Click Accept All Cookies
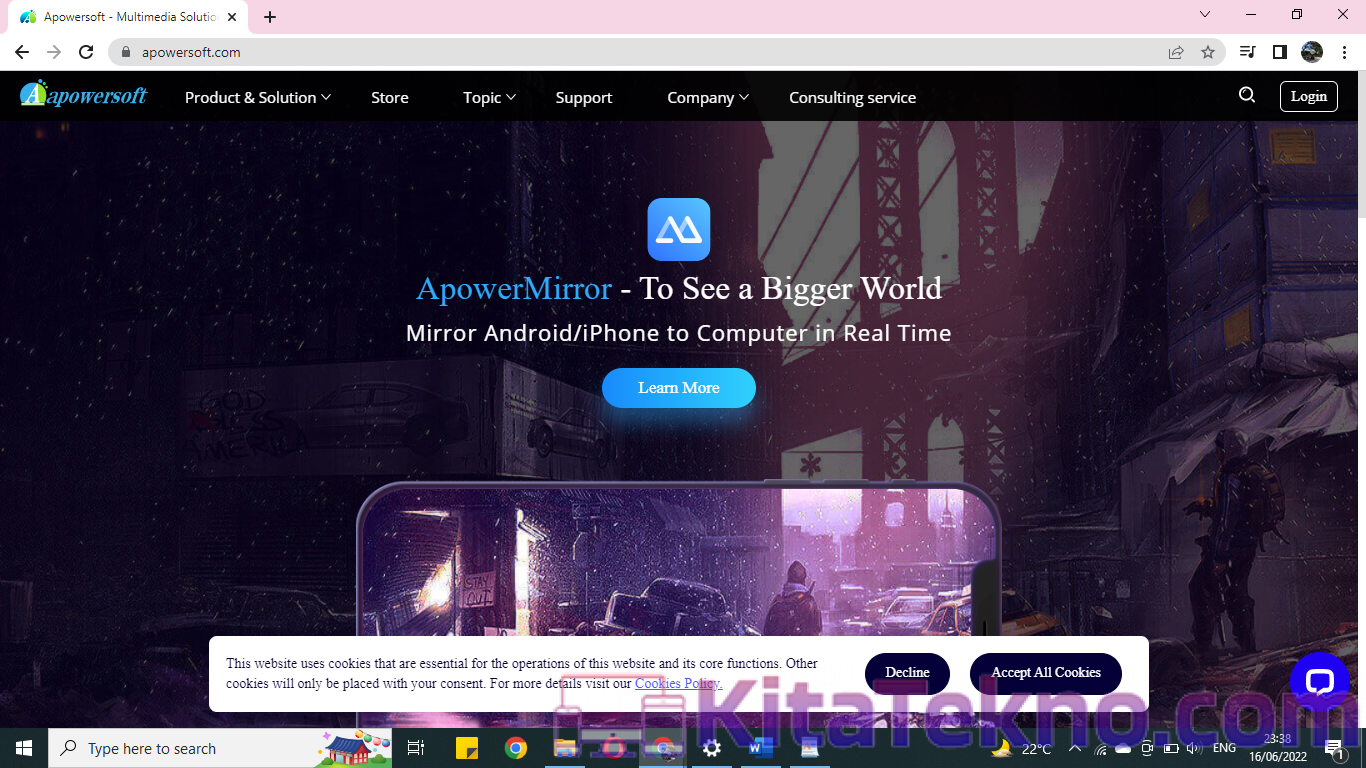Screen dimensions: 1366x768 point(1046,673)
